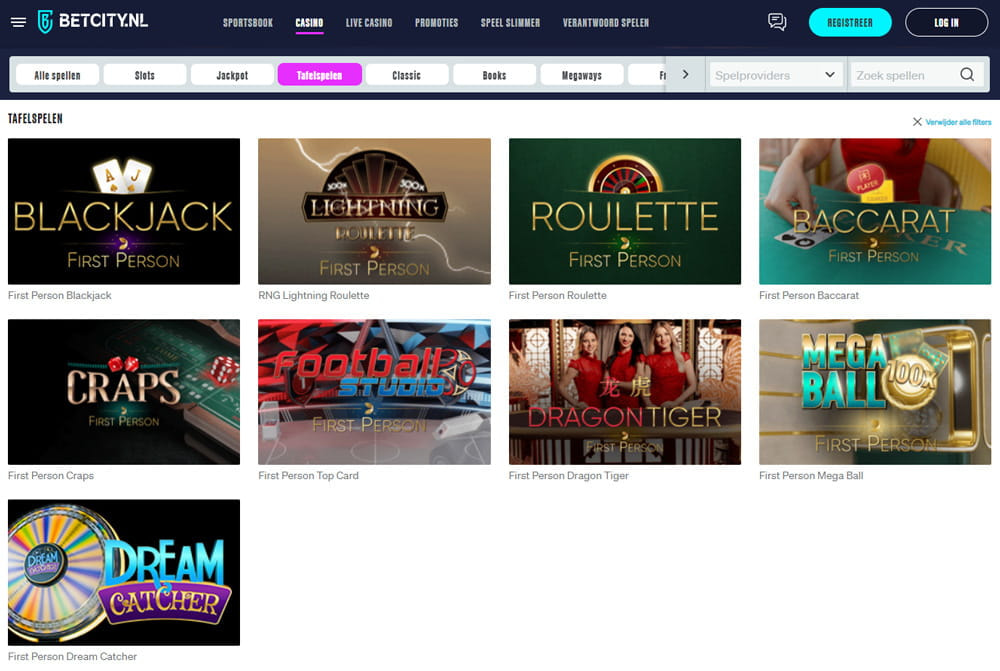Select the Alle spellen filter
Viewport: 1000px width, 671px height.
tap(57, 75)
